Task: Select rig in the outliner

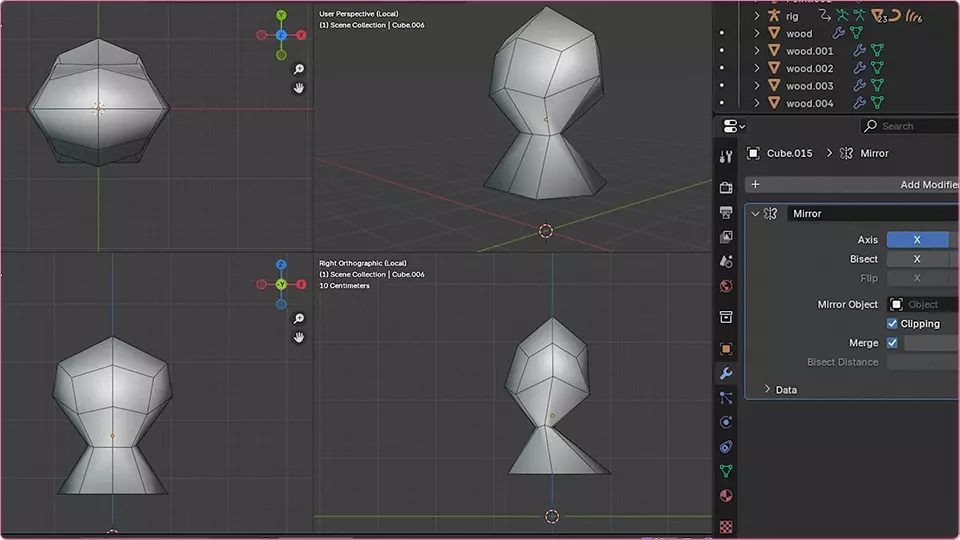Action: (792, 17)
